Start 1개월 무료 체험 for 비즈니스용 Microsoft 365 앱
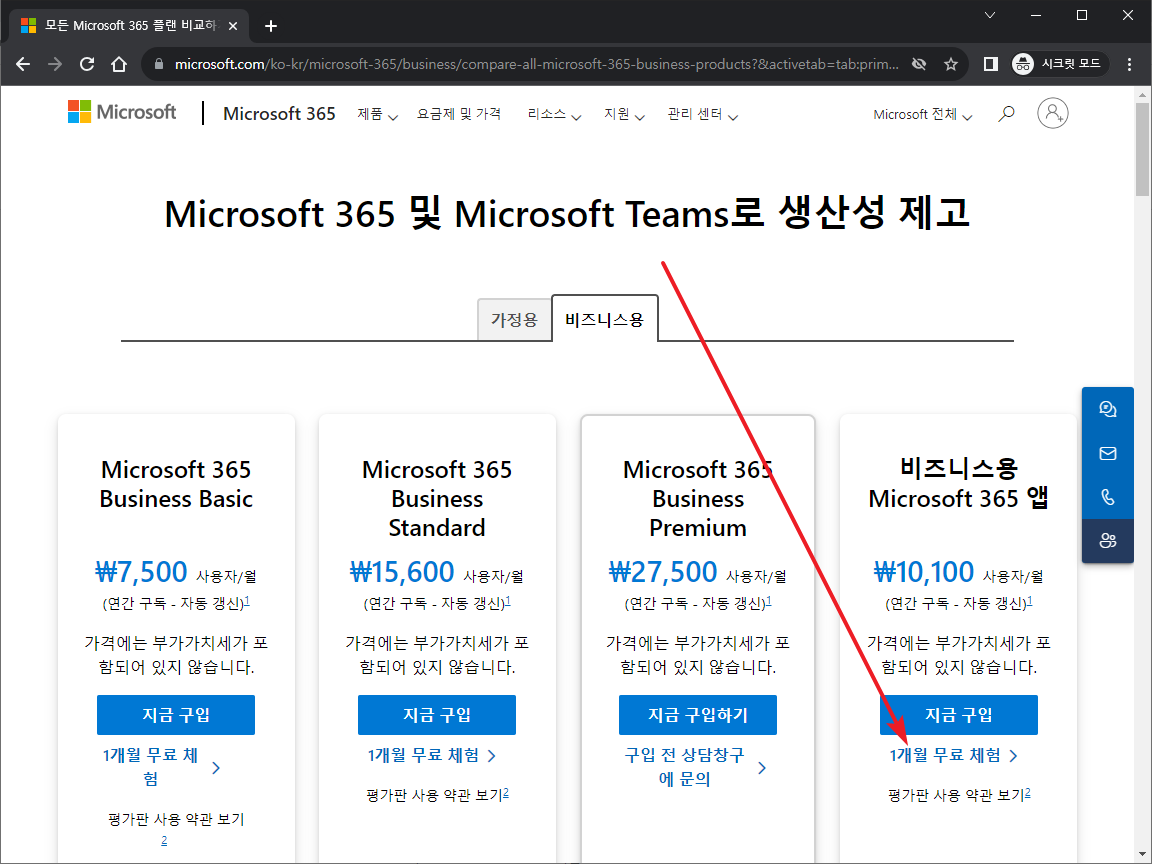The image size is (1152, 864). tap(954, 755)
